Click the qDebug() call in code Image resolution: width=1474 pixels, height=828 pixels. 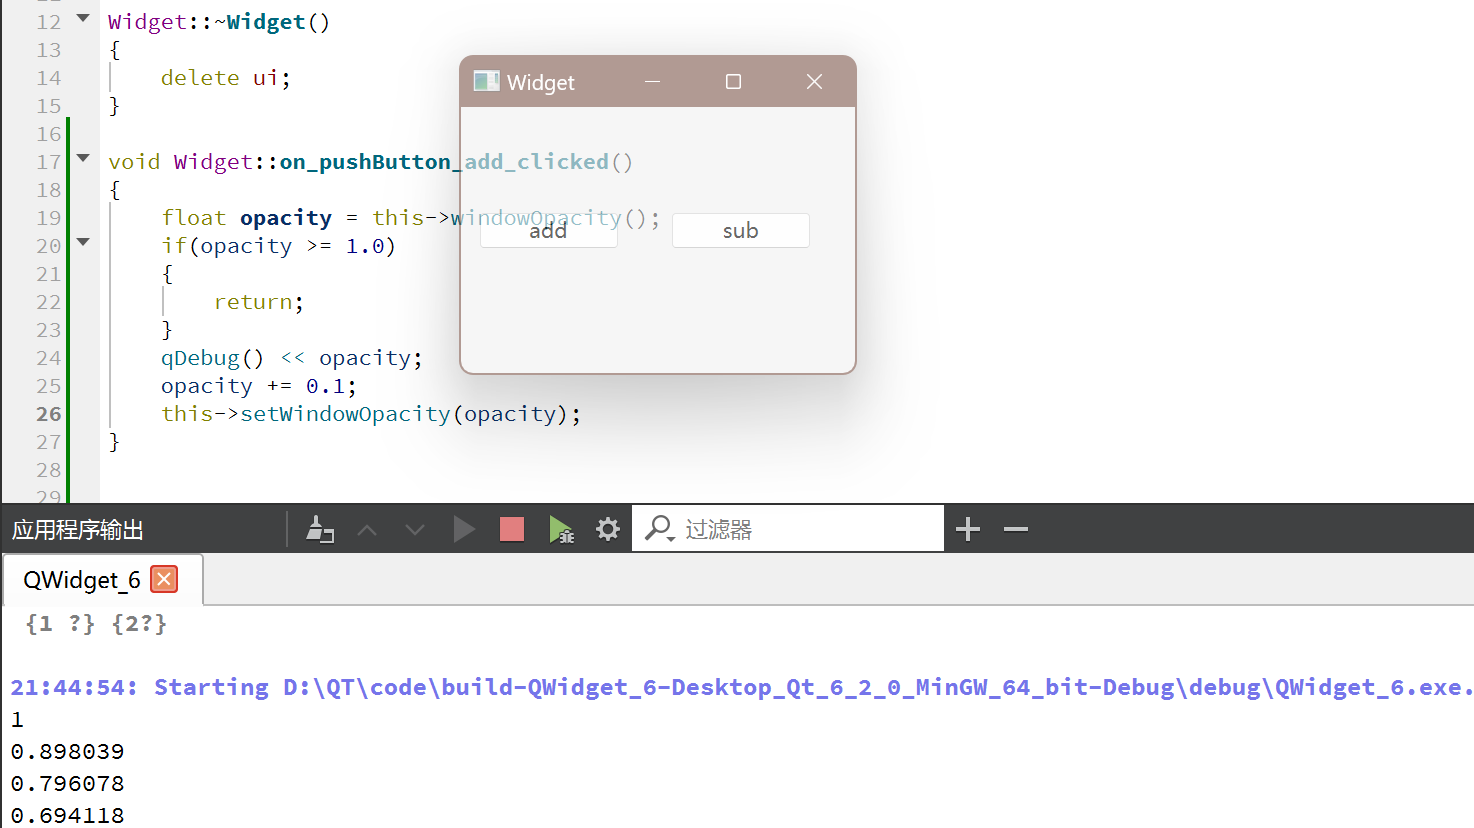(213, 358)
